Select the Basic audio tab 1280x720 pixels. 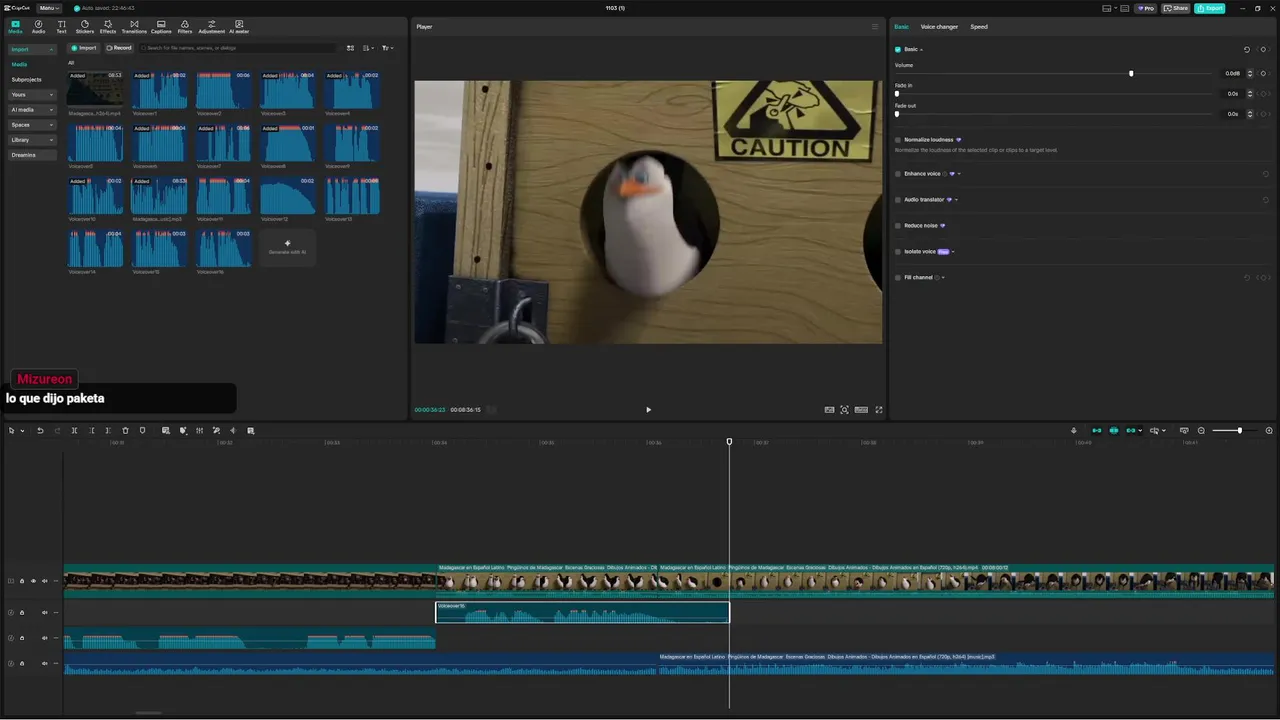pos(902,27)
